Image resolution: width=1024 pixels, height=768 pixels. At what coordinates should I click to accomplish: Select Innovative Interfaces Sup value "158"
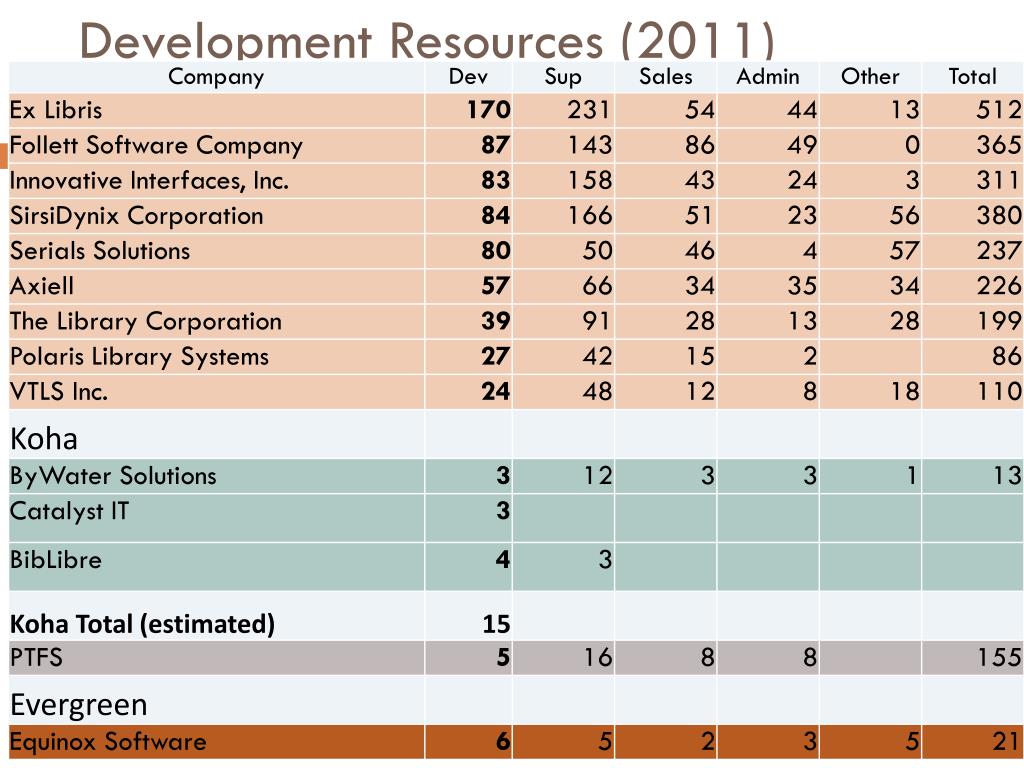[590, 180]
